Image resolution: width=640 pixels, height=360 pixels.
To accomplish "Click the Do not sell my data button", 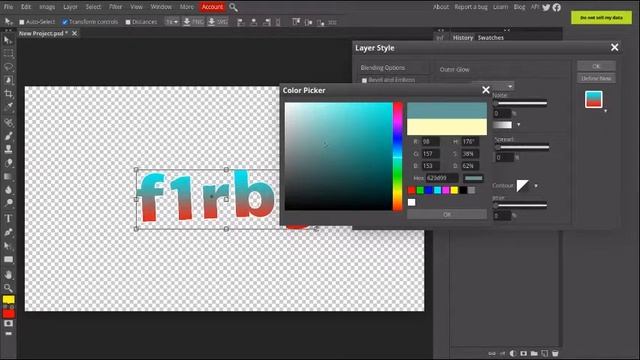I will pos(601,18).
